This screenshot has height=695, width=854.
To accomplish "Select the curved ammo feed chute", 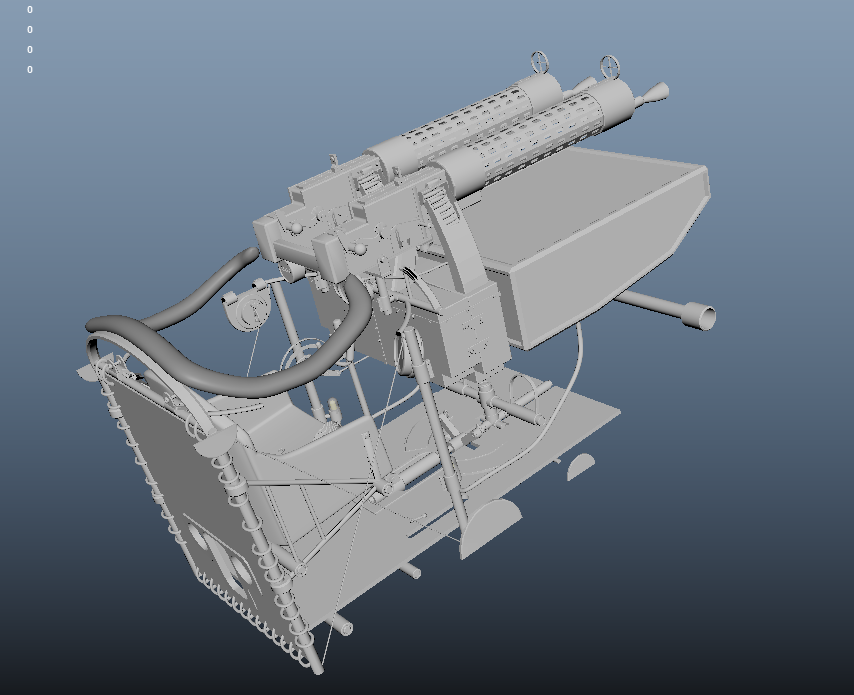I will pos(455,240).
